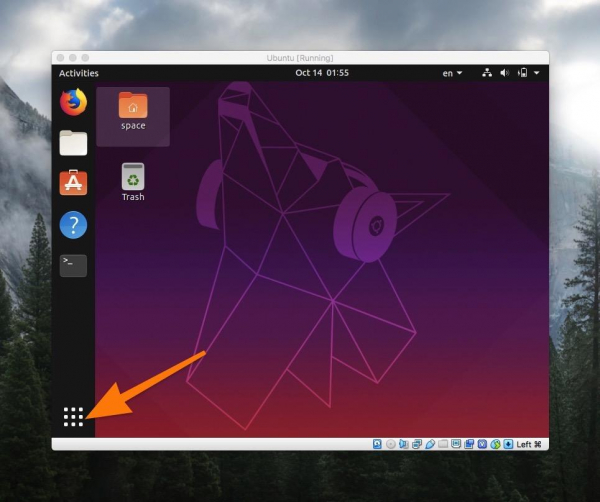The height and width of the screenshot is (502, 600).
Task: Select the space home folder icon
Action: tap(133, 105)
